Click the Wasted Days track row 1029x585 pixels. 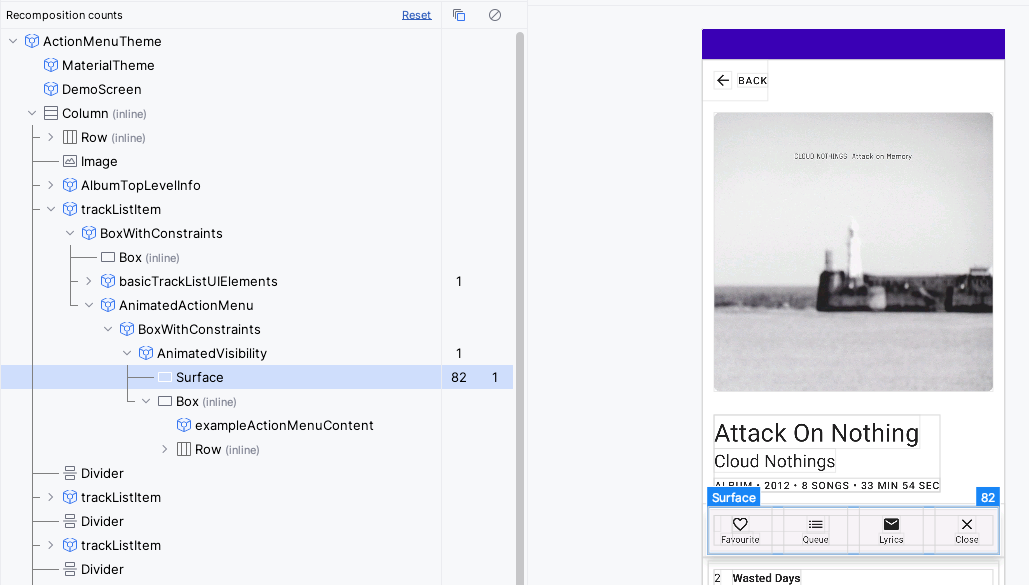853,577
